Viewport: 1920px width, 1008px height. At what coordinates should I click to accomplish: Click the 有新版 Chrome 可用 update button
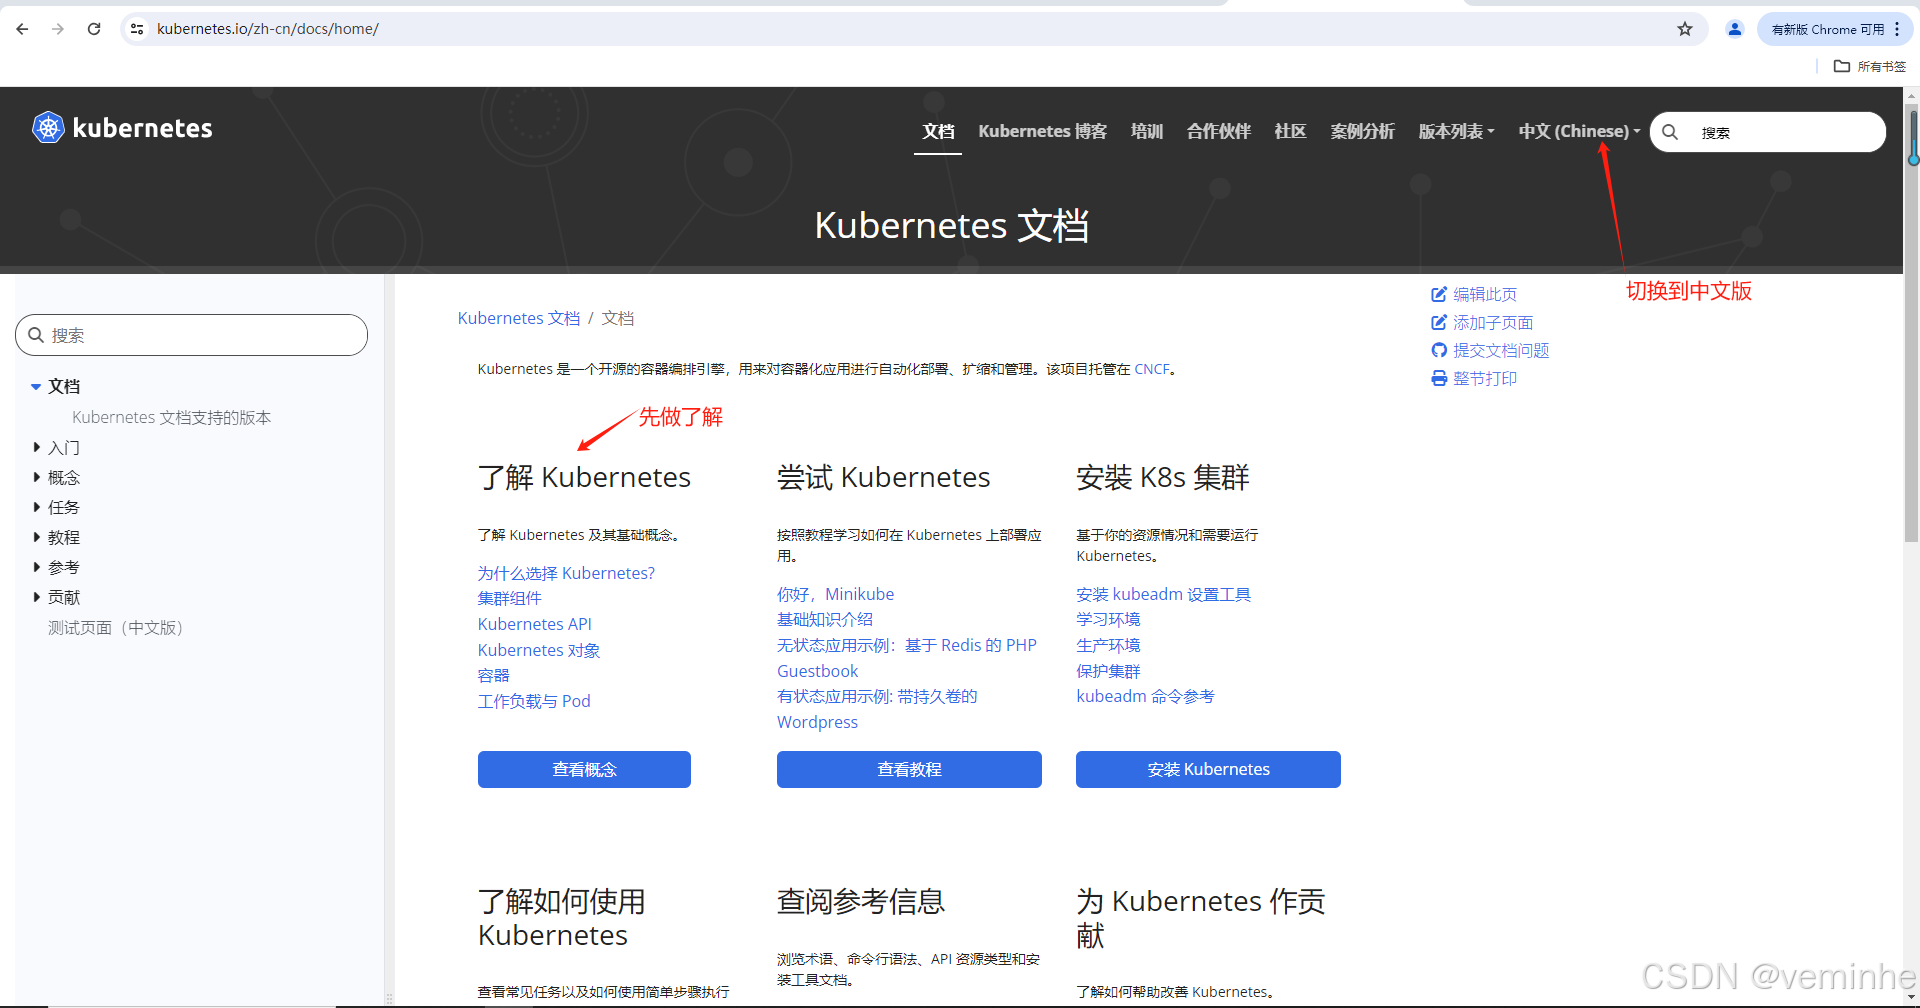point(1827,29)
